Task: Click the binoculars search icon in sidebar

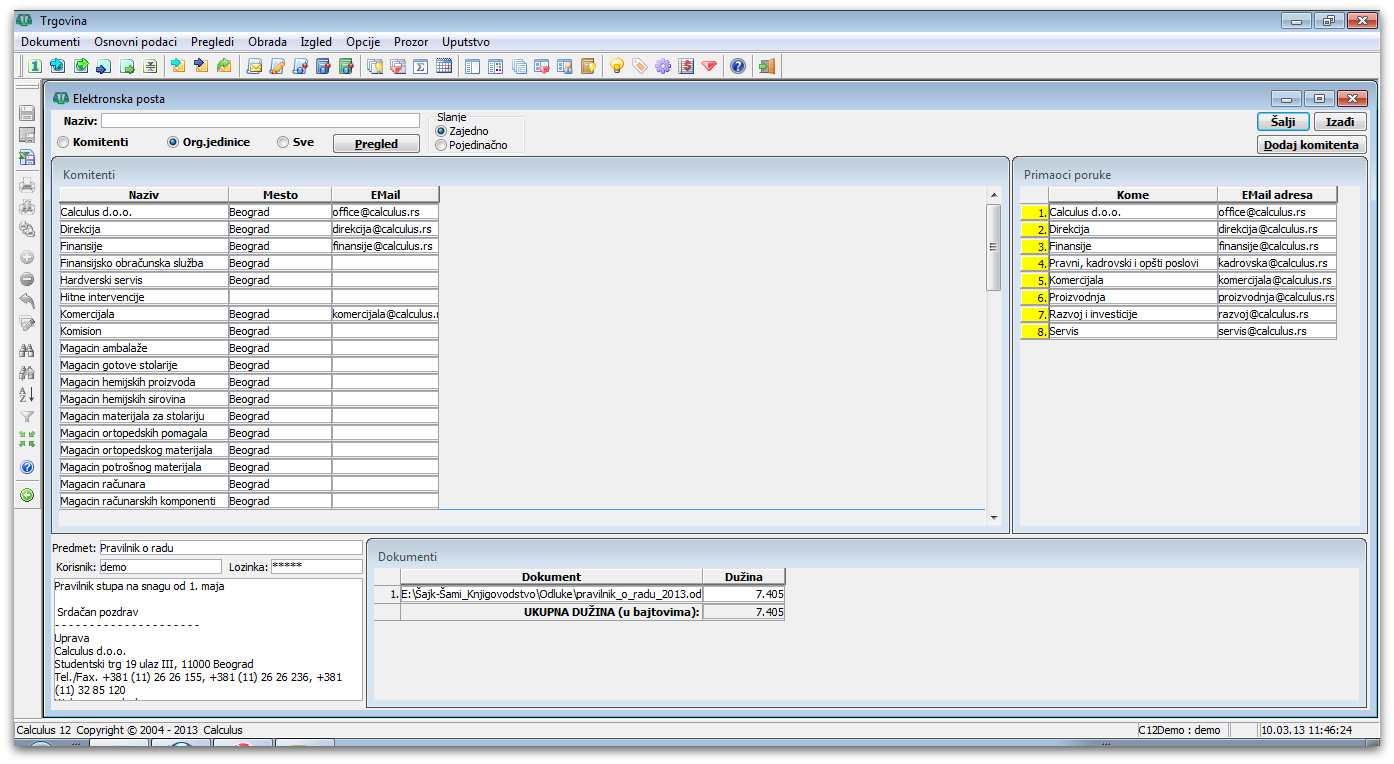Action: [x=27, y=351]
